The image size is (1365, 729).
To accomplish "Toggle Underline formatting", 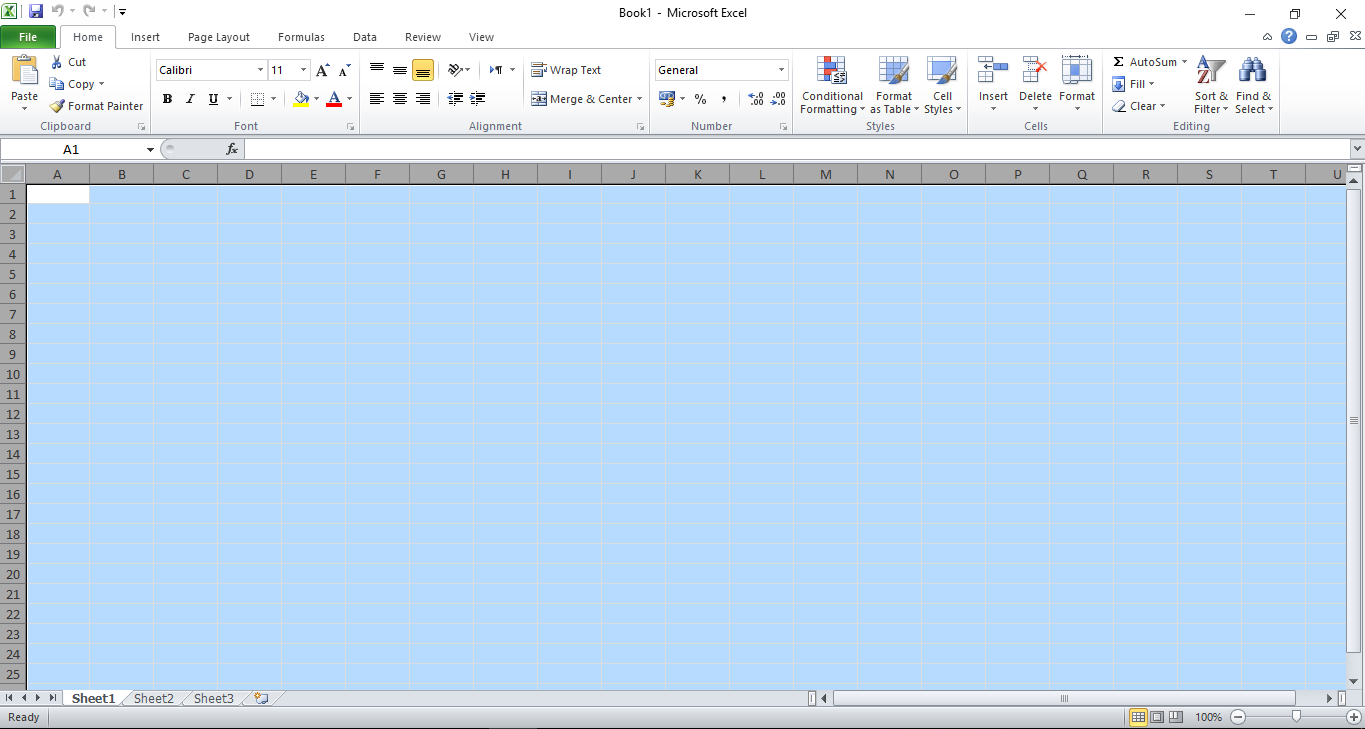I will point(213,99).
